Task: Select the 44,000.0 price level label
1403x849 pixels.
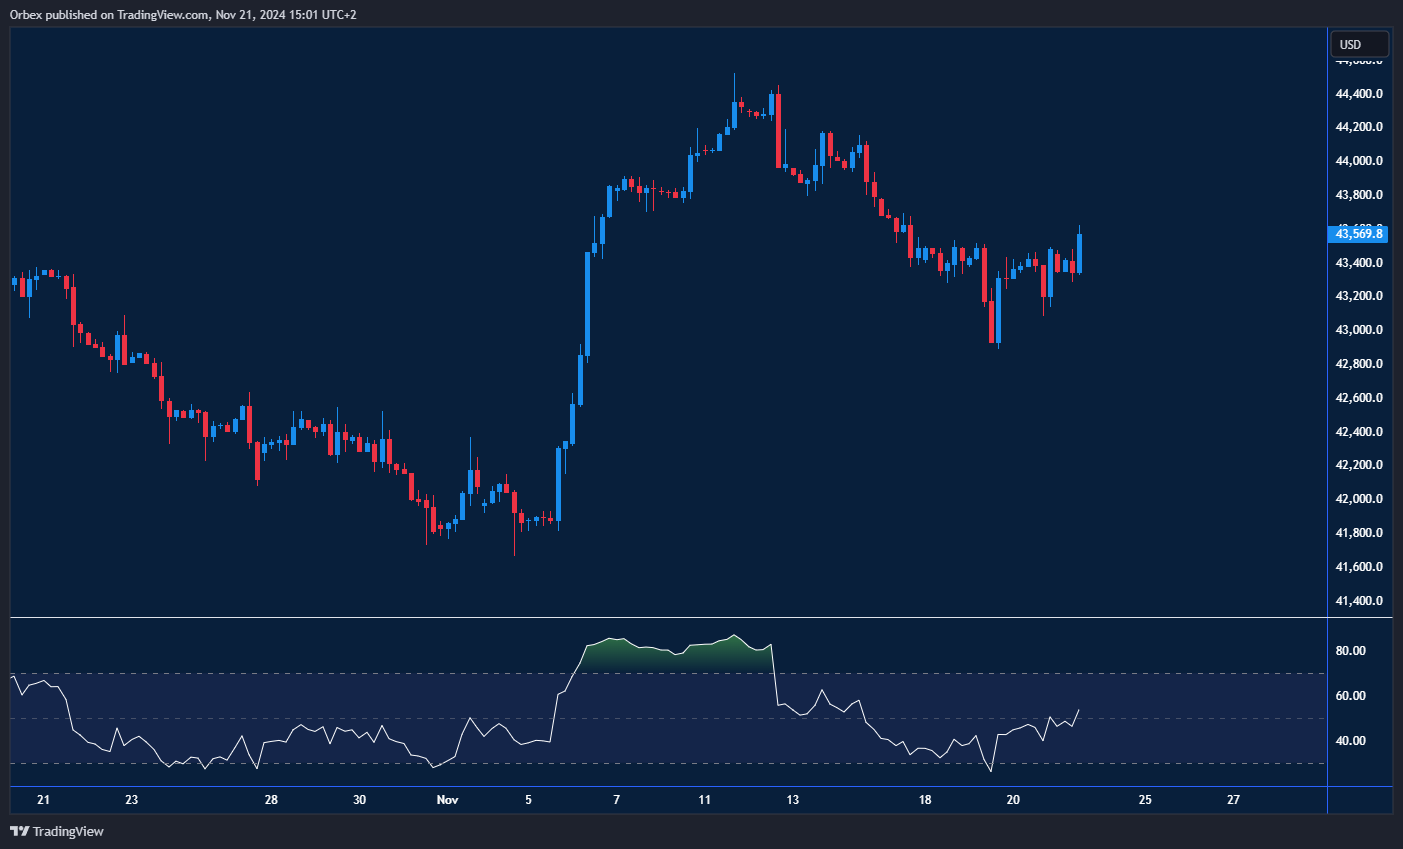Action: pos(1359,161)
